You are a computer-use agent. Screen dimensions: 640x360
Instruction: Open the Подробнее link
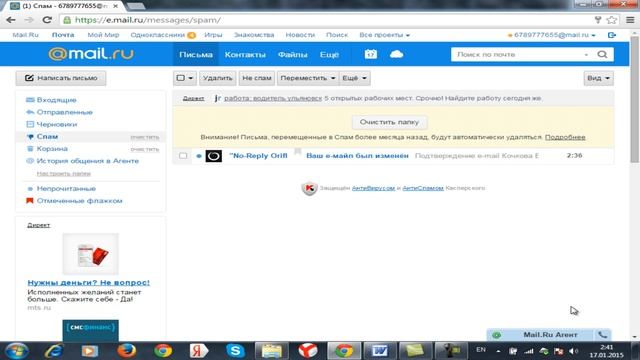point(565,137)
